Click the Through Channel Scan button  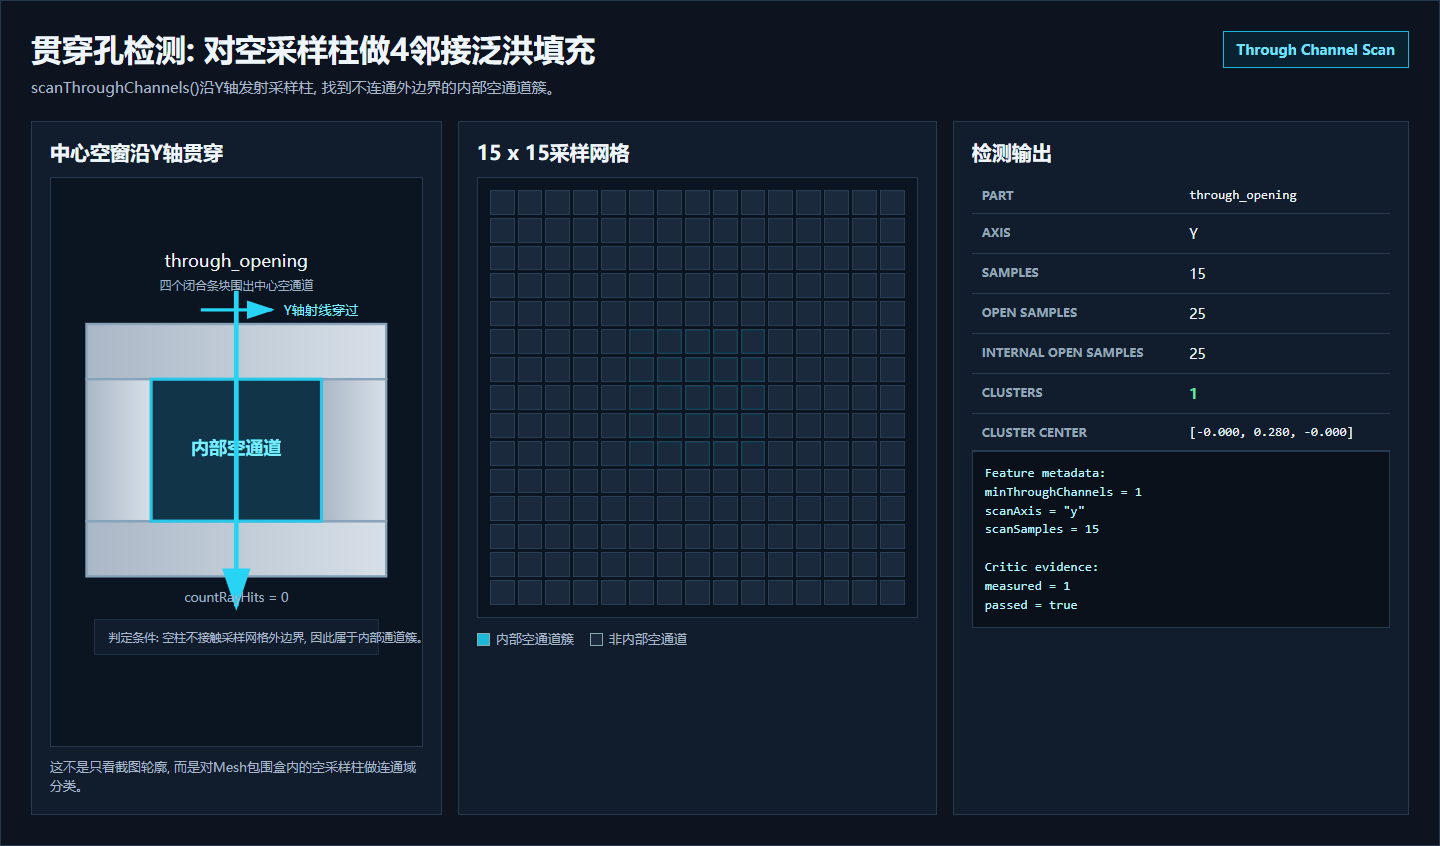click(x=1315, y=50)
